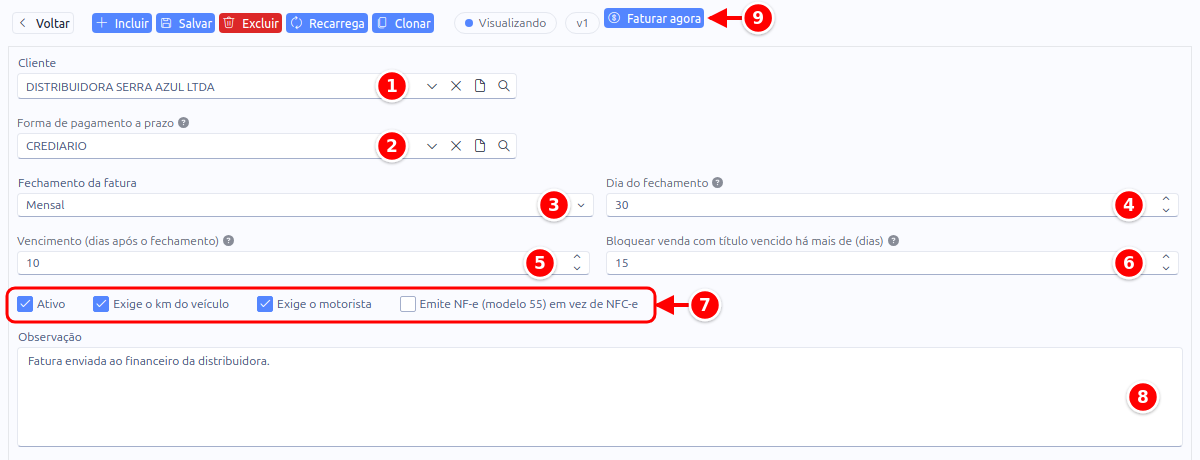Click the Incluir button

click(122, 22)
